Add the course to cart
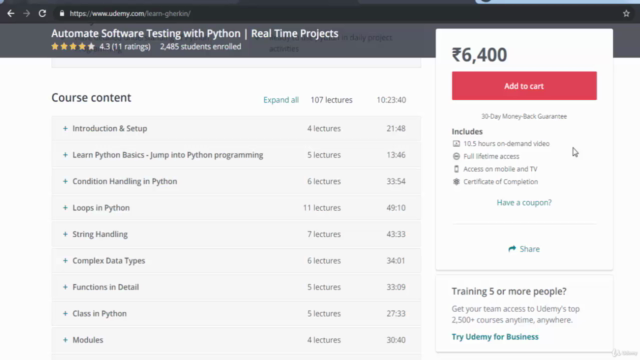 (x=524, y=86)
